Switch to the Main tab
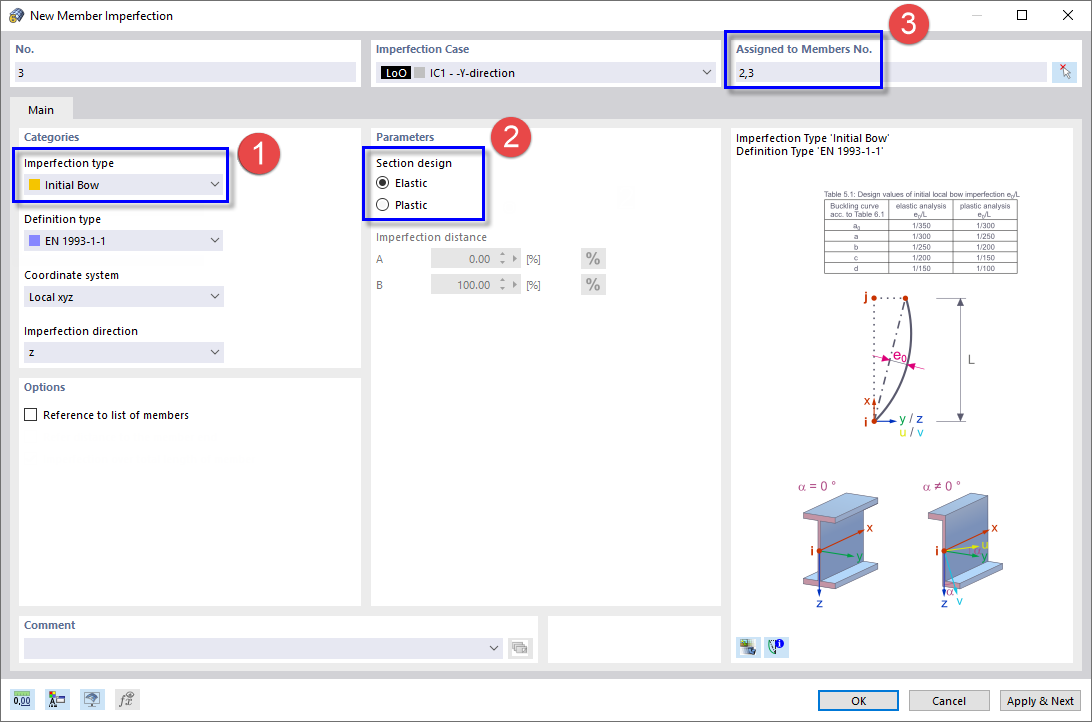 pyautogui.click(x=41, y=109)
